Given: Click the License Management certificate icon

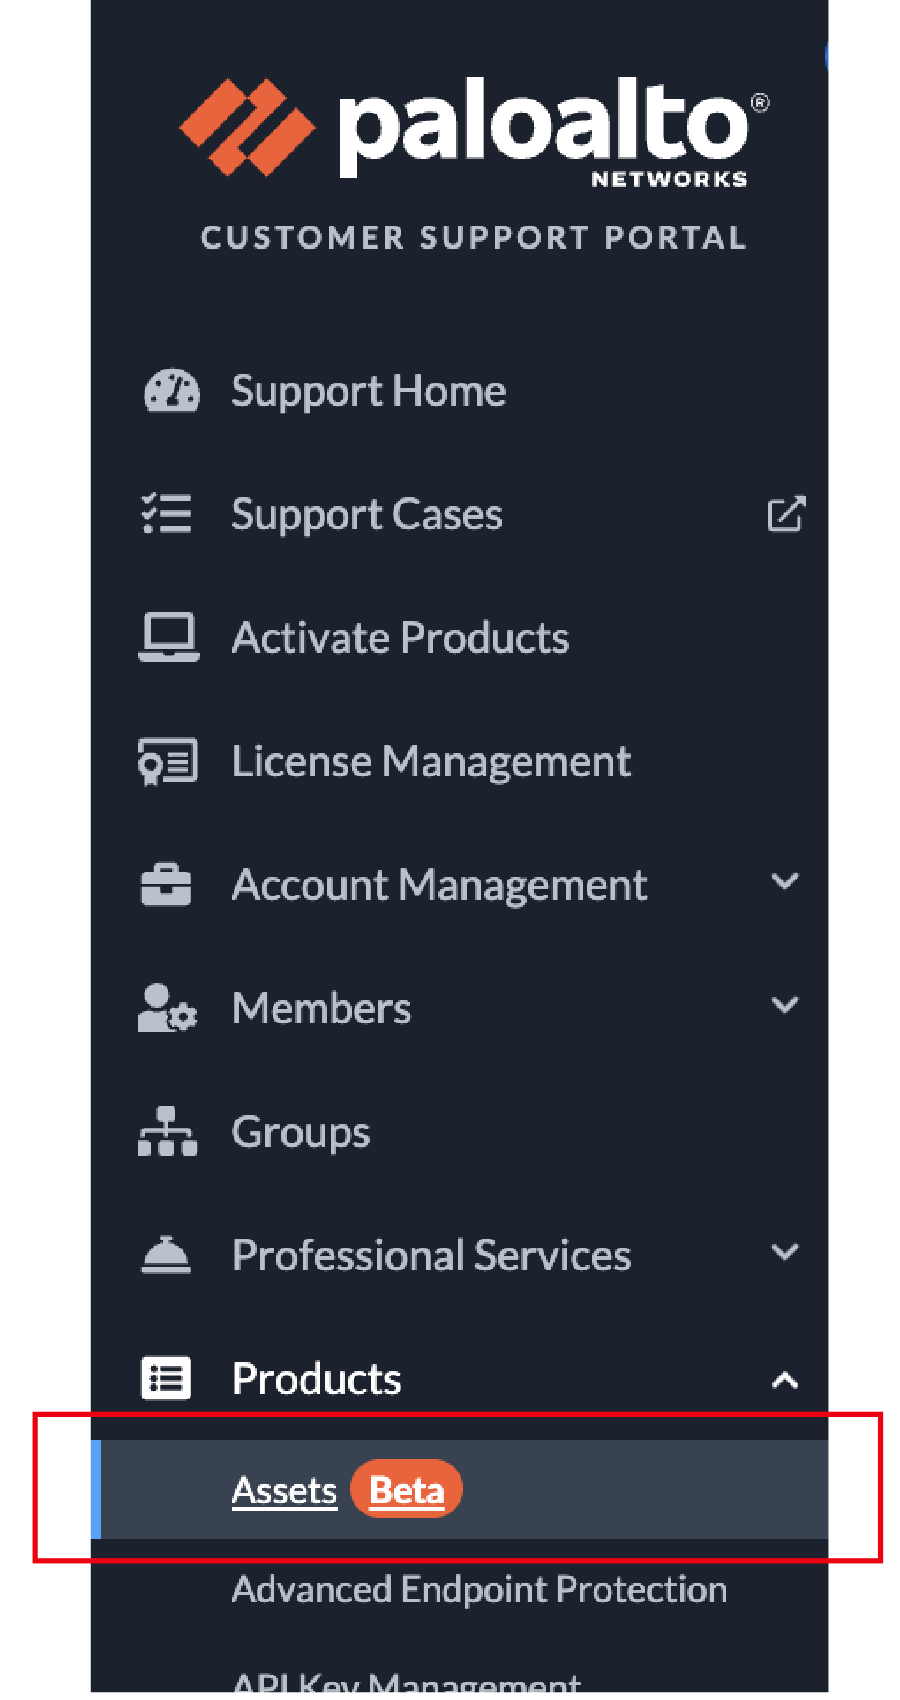Looking at the screenshot, I should (x=168, y=762).
